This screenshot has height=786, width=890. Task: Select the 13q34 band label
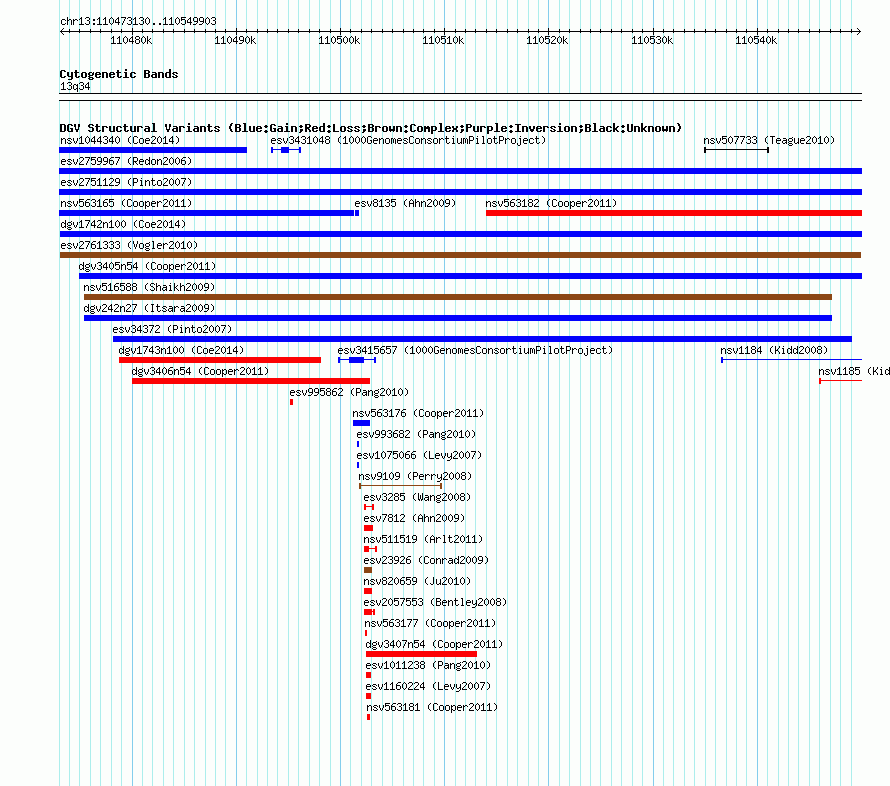point(75,86)
